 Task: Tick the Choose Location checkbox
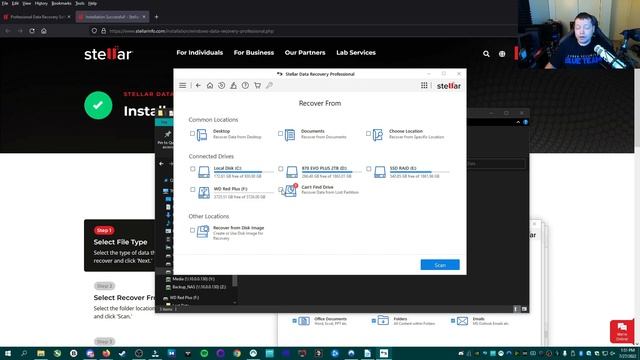click(x=368, y=133)
